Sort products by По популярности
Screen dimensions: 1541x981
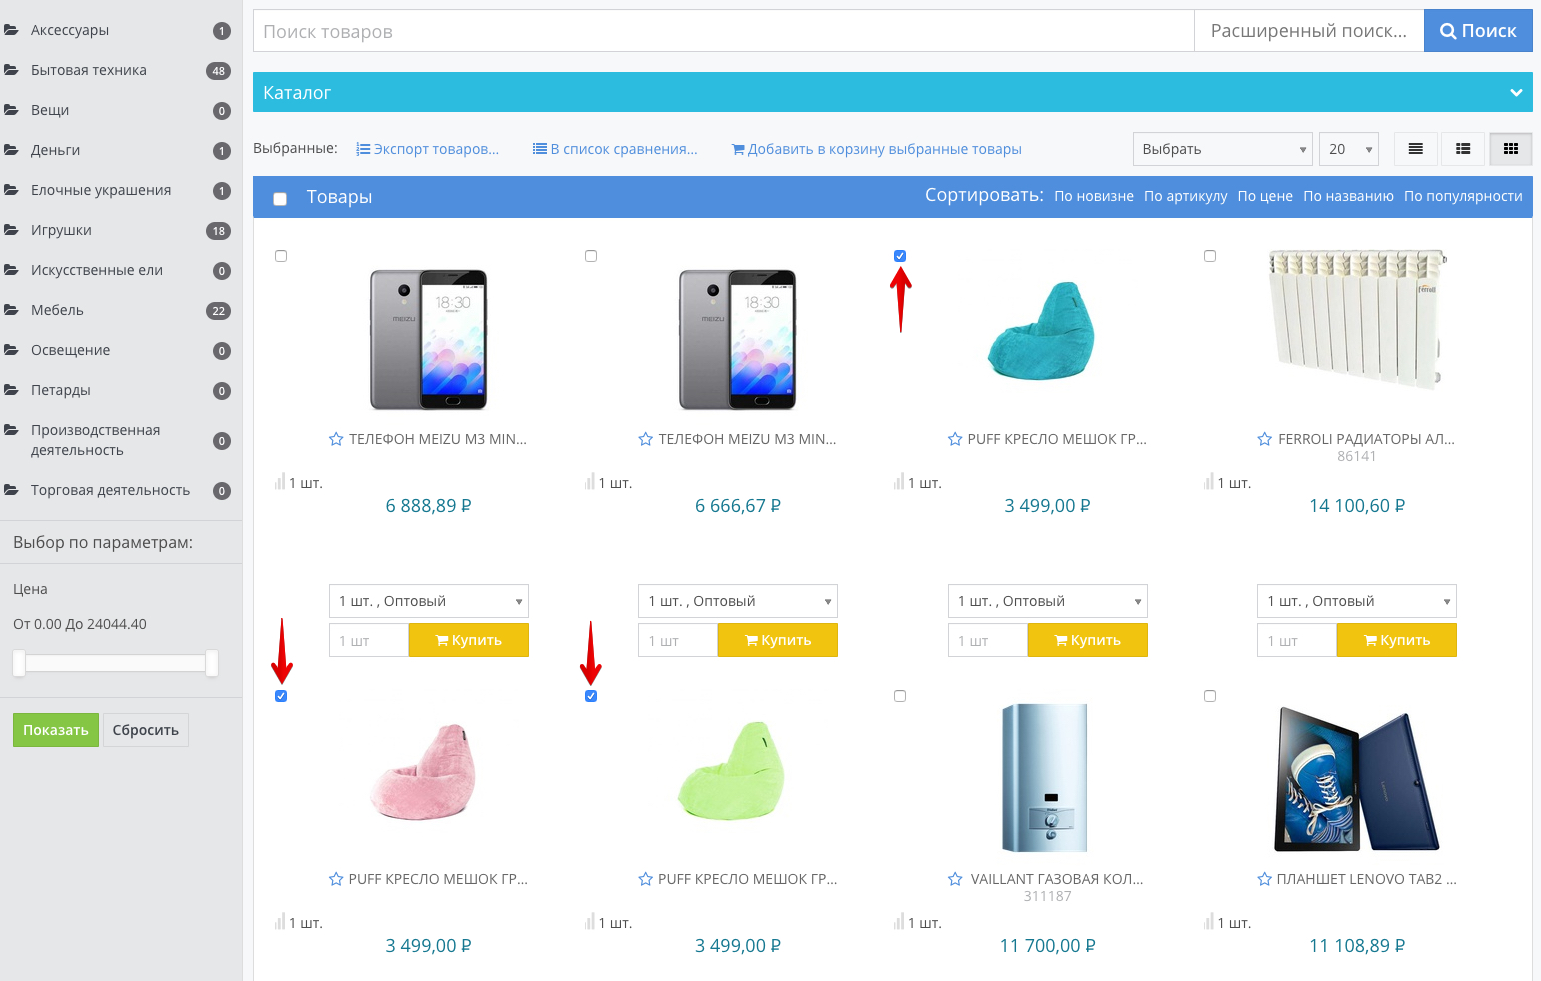coord(1462,196)
